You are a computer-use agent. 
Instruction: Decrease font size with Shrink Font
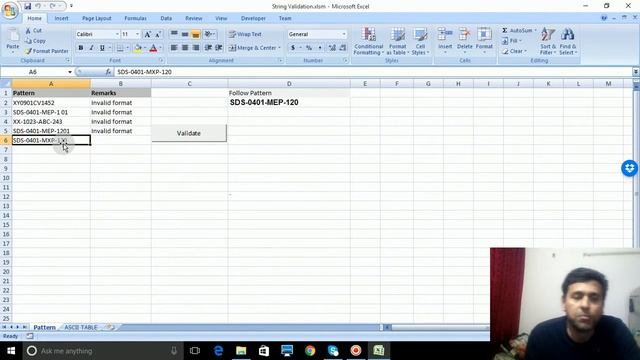click(158, 34)
